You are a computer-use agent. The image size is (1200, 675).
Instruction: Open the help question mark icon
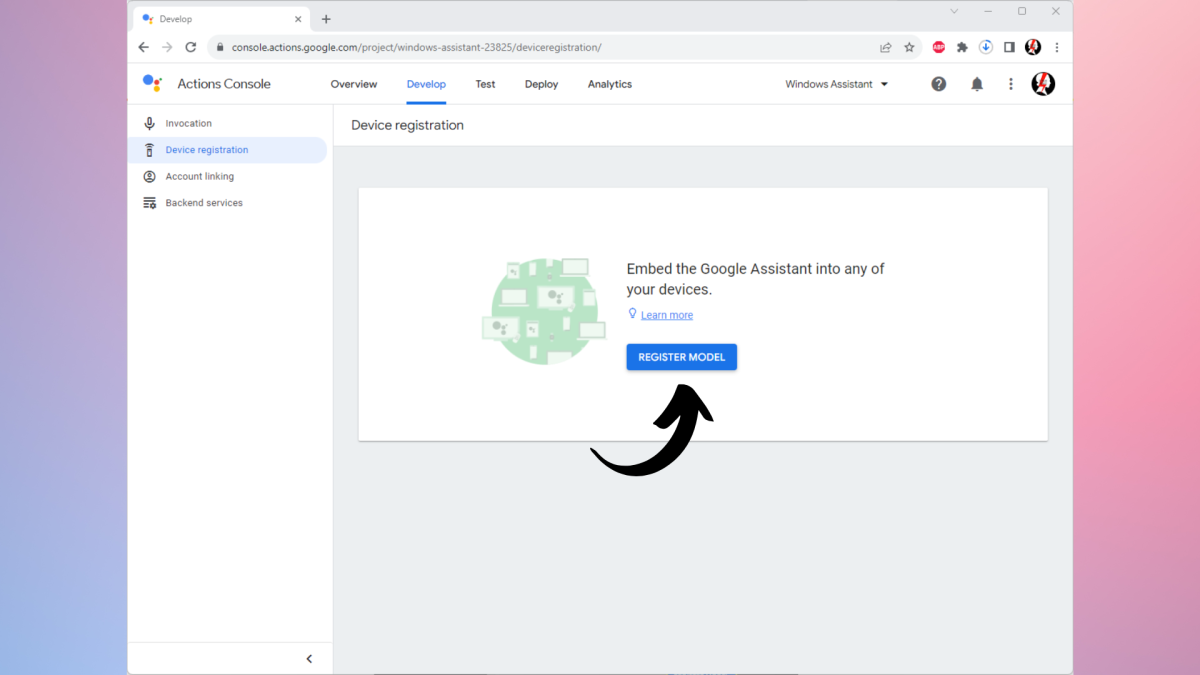pyautogui.click(x=938, y=84)
